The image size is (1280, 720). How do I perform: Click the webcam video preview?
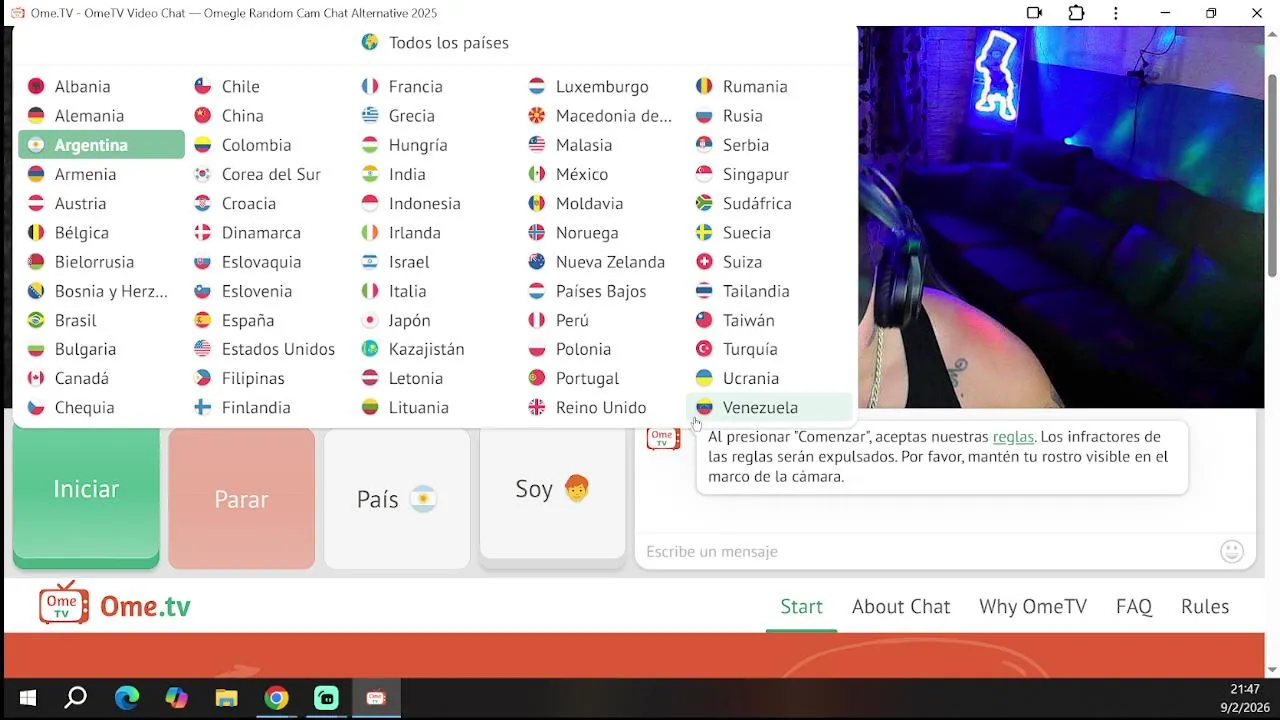[1060, 217]
